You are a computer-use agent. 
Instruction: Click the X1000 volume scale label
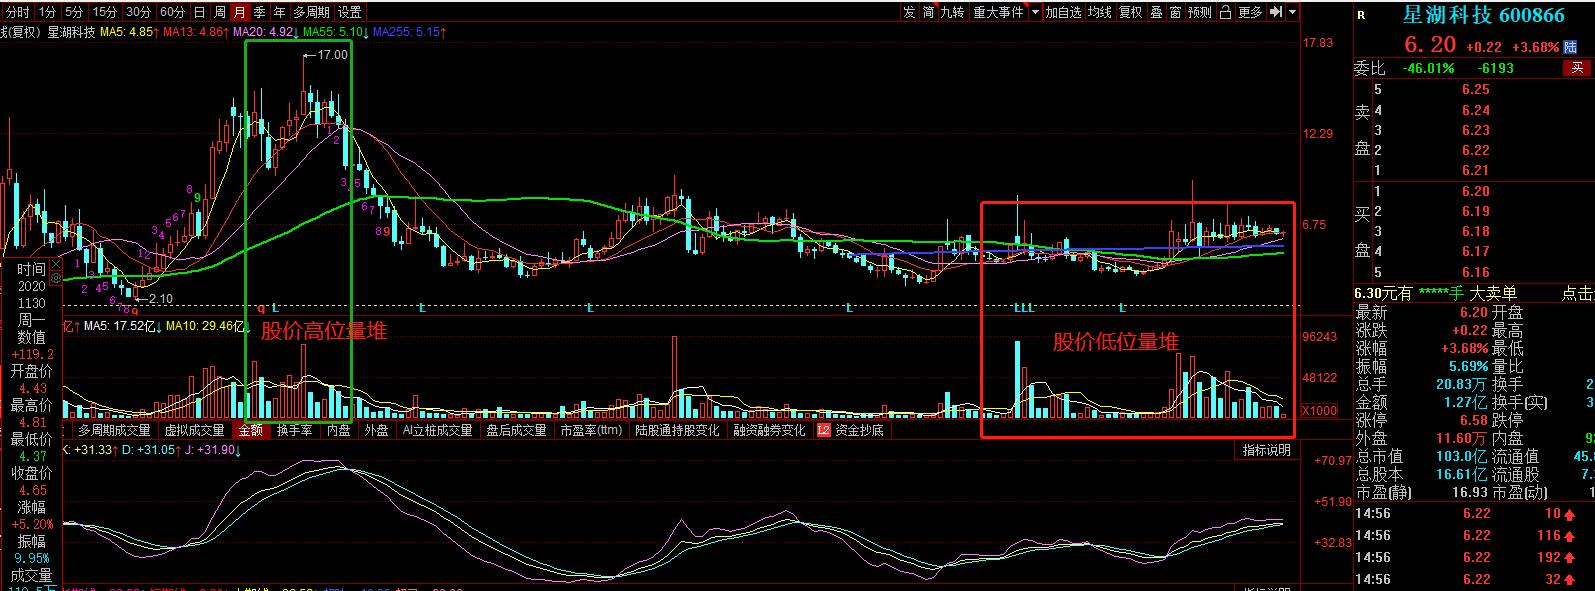[x=1322, y=411]
